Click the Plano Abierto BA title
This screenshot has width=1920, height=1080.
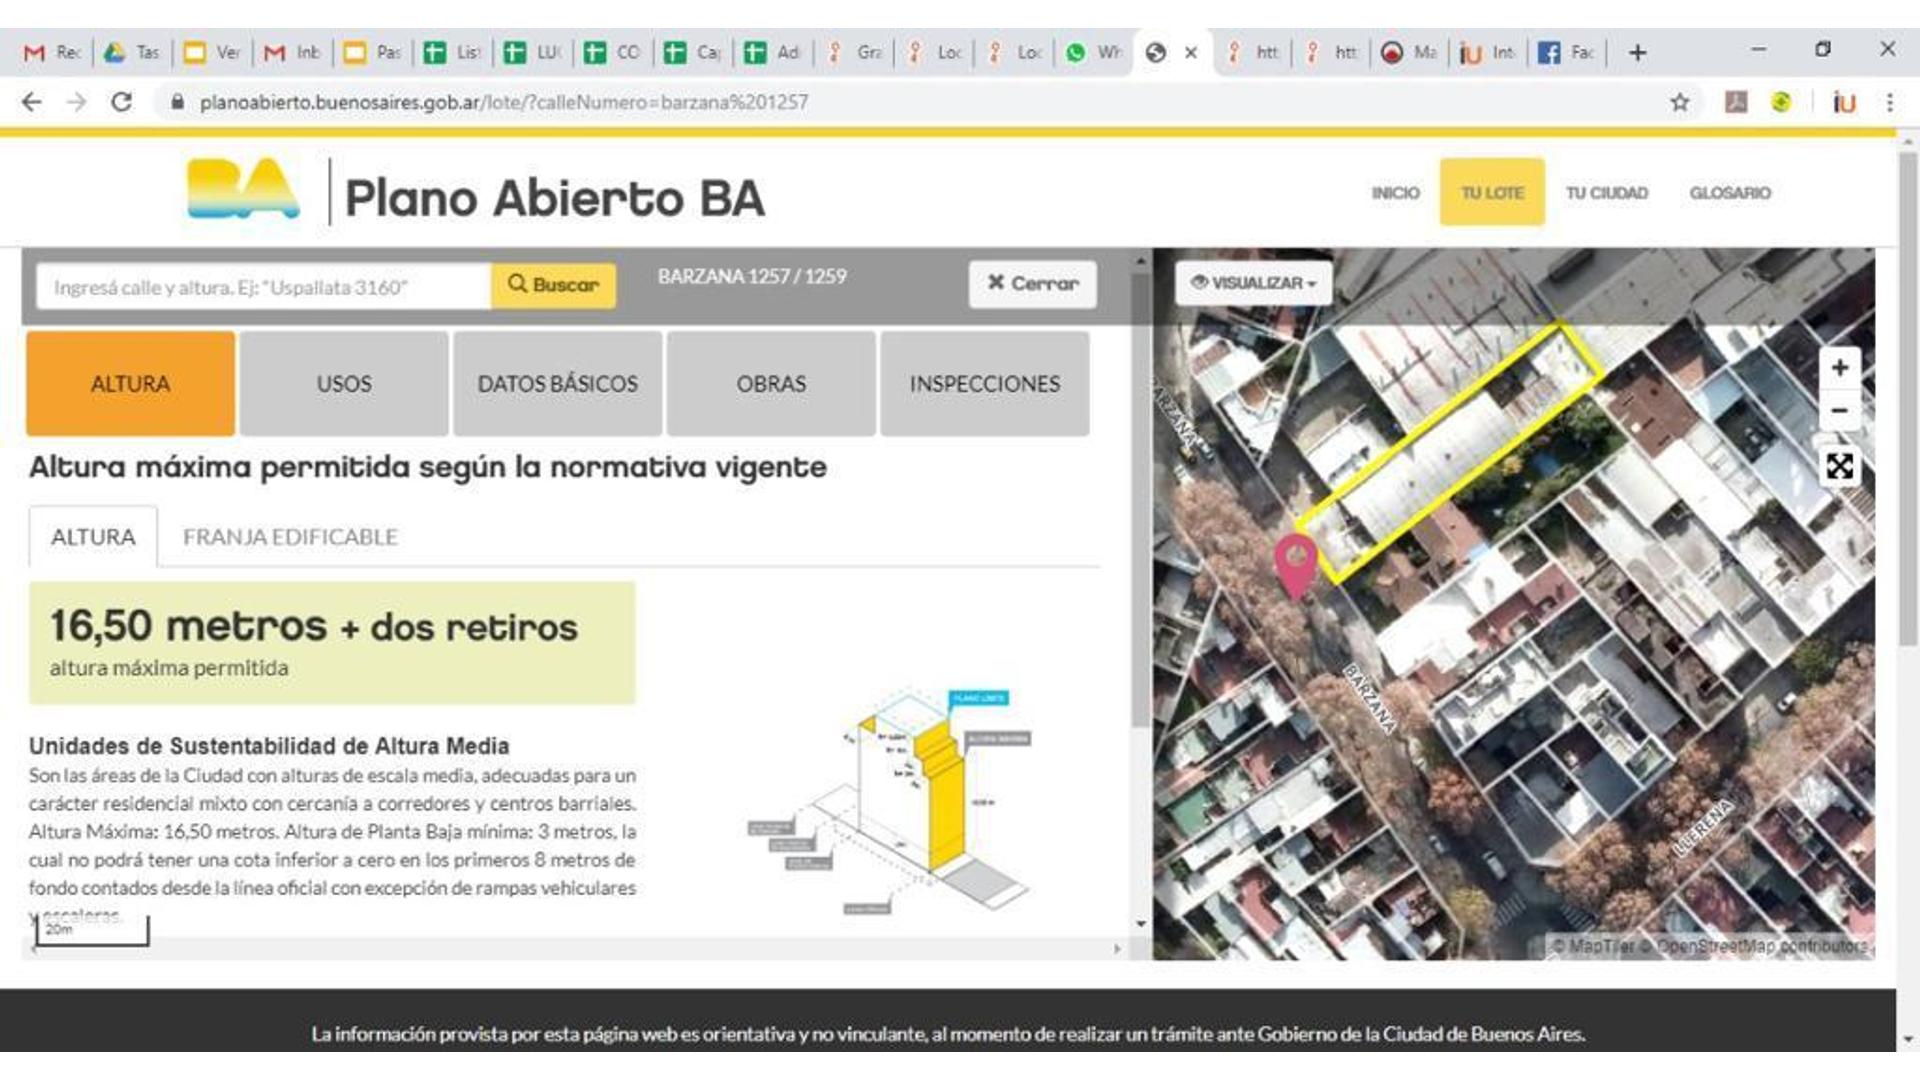pos(555,198)
